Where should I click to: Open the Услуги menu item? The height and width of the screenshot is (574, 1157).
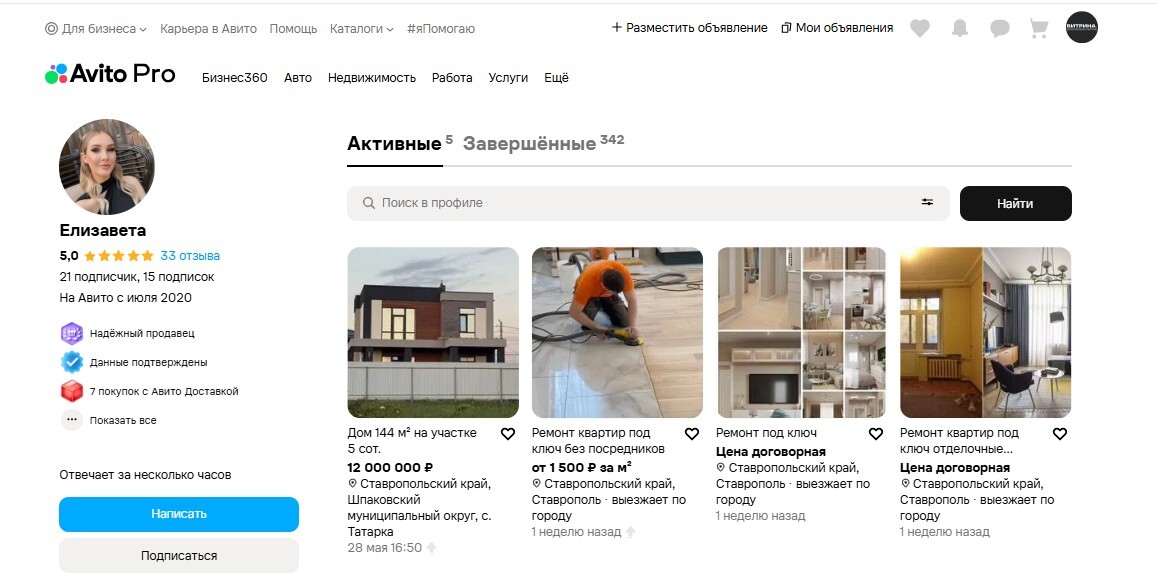(x=508, y=77)
